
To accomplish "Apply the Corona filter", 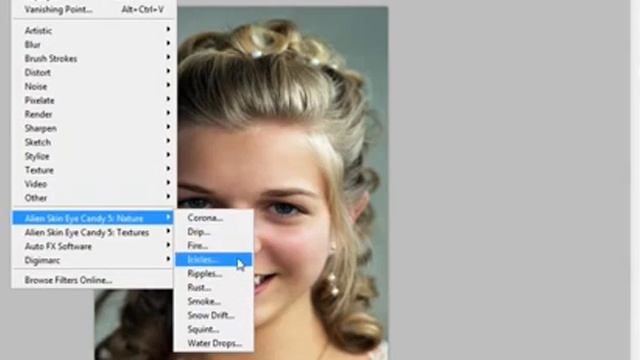I will point(213,218).
